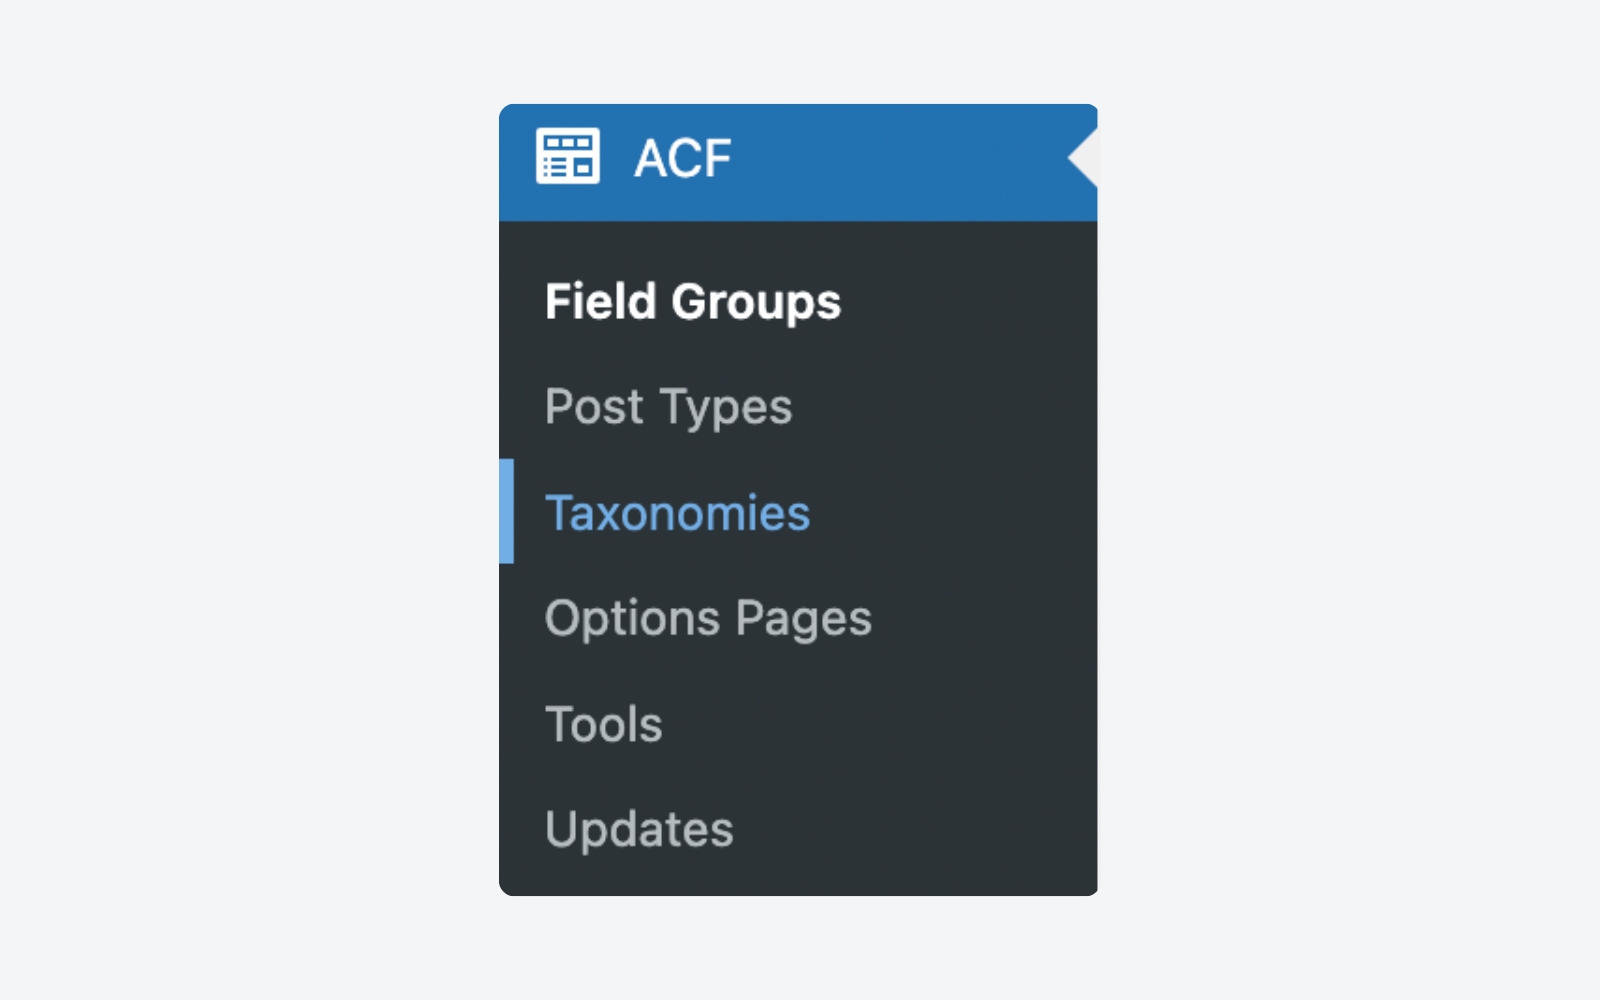
Task: Open the Updates page
Action: [x=639, y=829]
